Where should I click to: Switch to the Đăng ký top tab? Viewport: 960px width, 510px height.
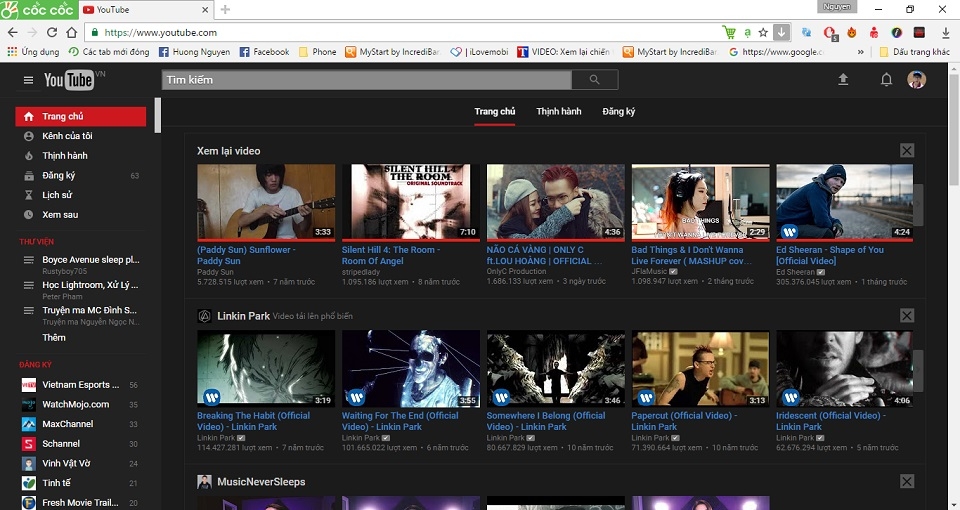(x=618, y=111)
